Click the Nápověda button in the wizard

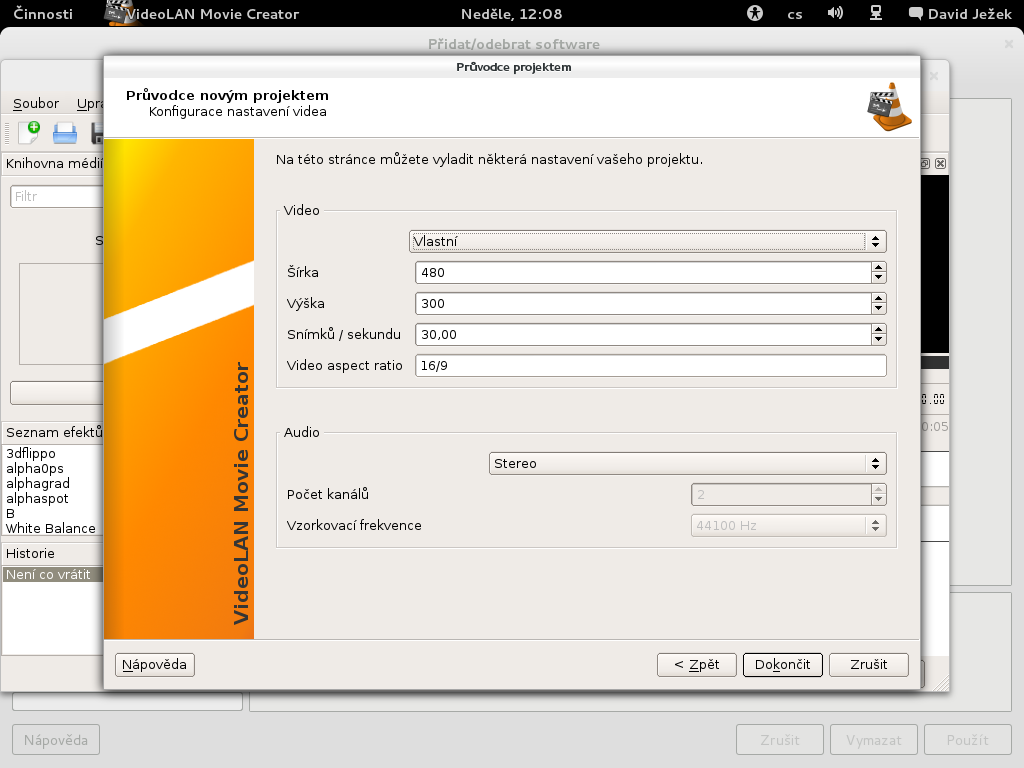(155, 665)
